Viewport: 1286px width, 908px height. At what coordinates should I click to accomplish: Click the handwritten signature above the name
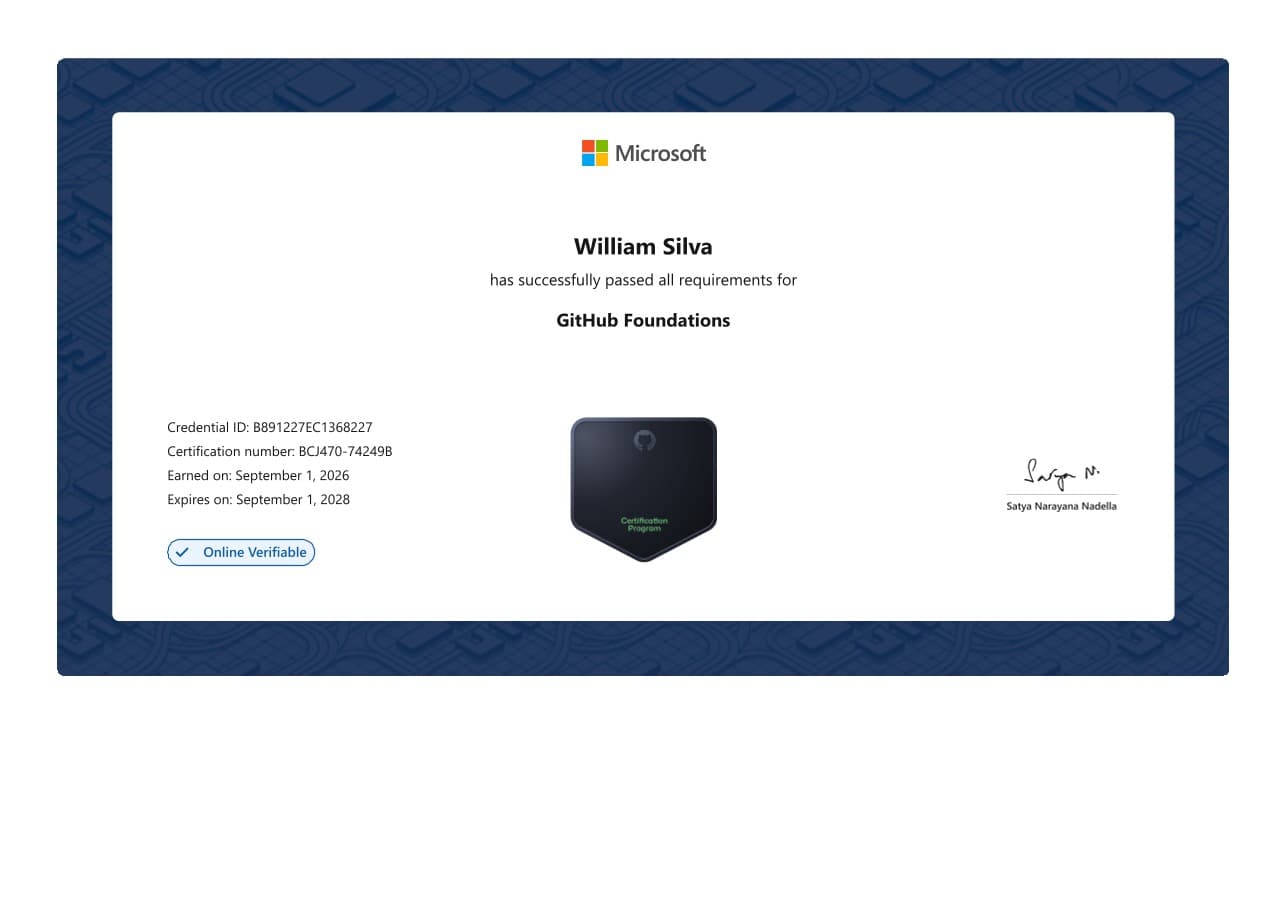click(1062, 473)
